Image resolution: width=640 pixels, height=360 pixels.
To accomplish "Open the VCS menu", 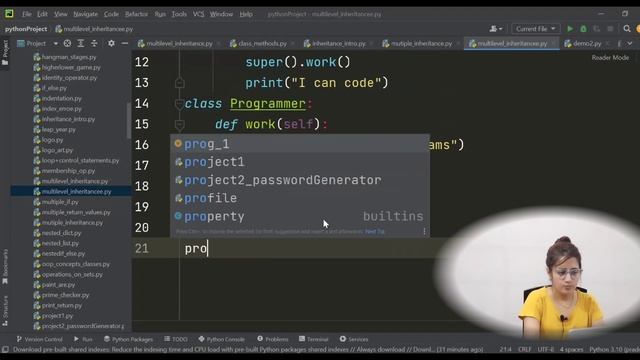I will click(198, 14).
